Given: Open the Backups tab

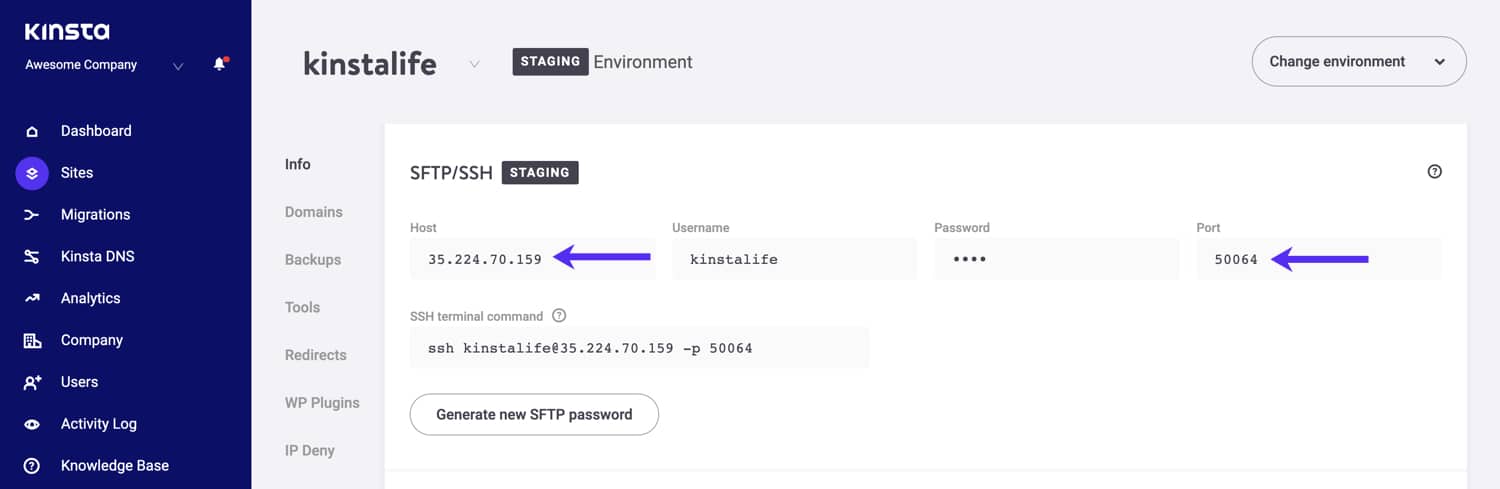Looking at the screenshot, I should click(312, 260).
